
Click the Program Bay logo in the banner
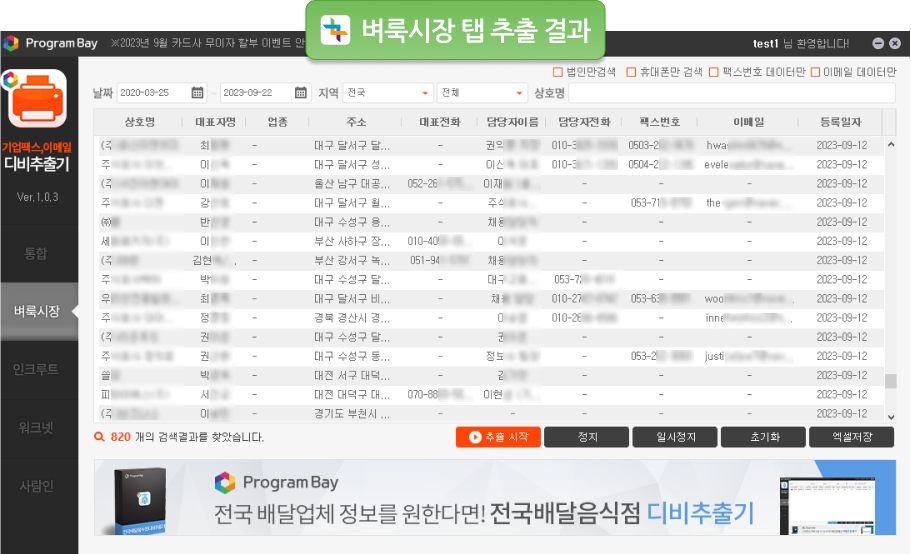click(277, 483)
